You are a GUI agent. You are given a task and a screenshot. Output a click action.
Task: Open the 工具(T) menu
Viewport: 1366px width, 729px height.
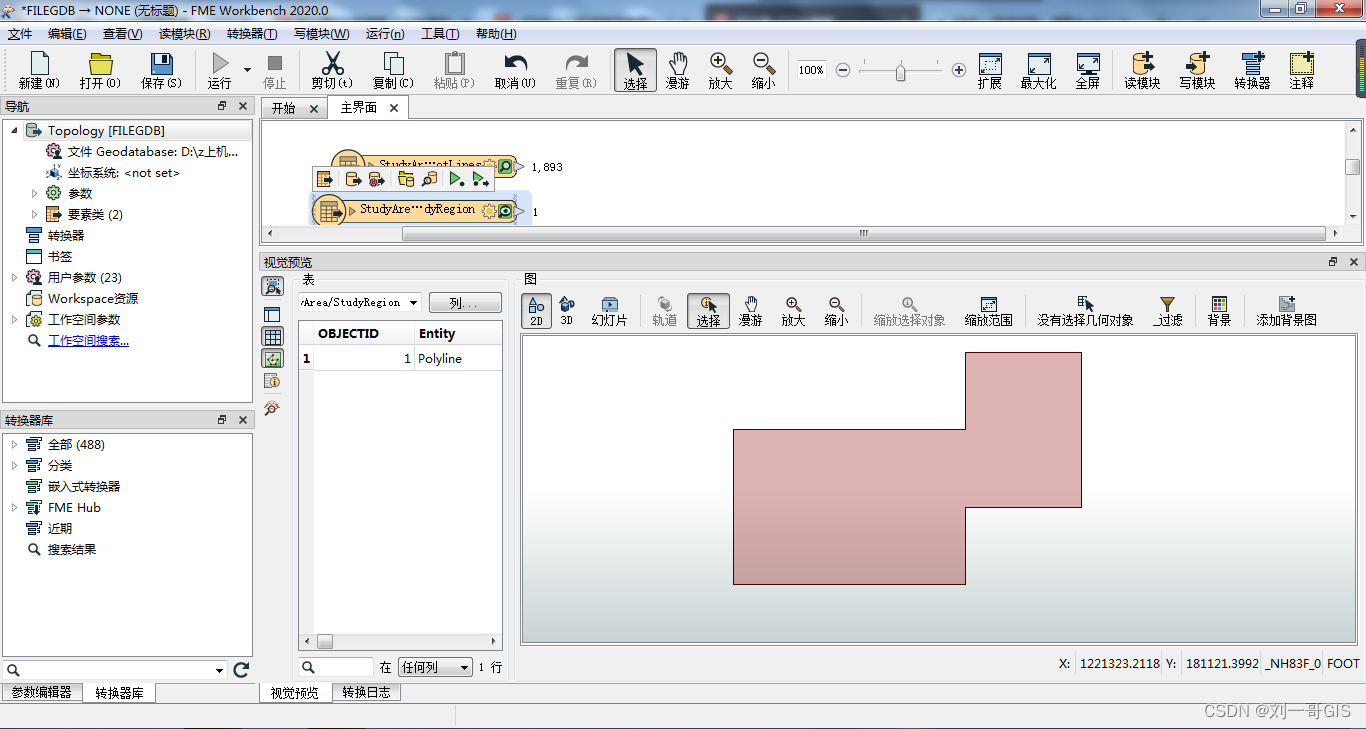pyautogui.click(x=440, y=34)
